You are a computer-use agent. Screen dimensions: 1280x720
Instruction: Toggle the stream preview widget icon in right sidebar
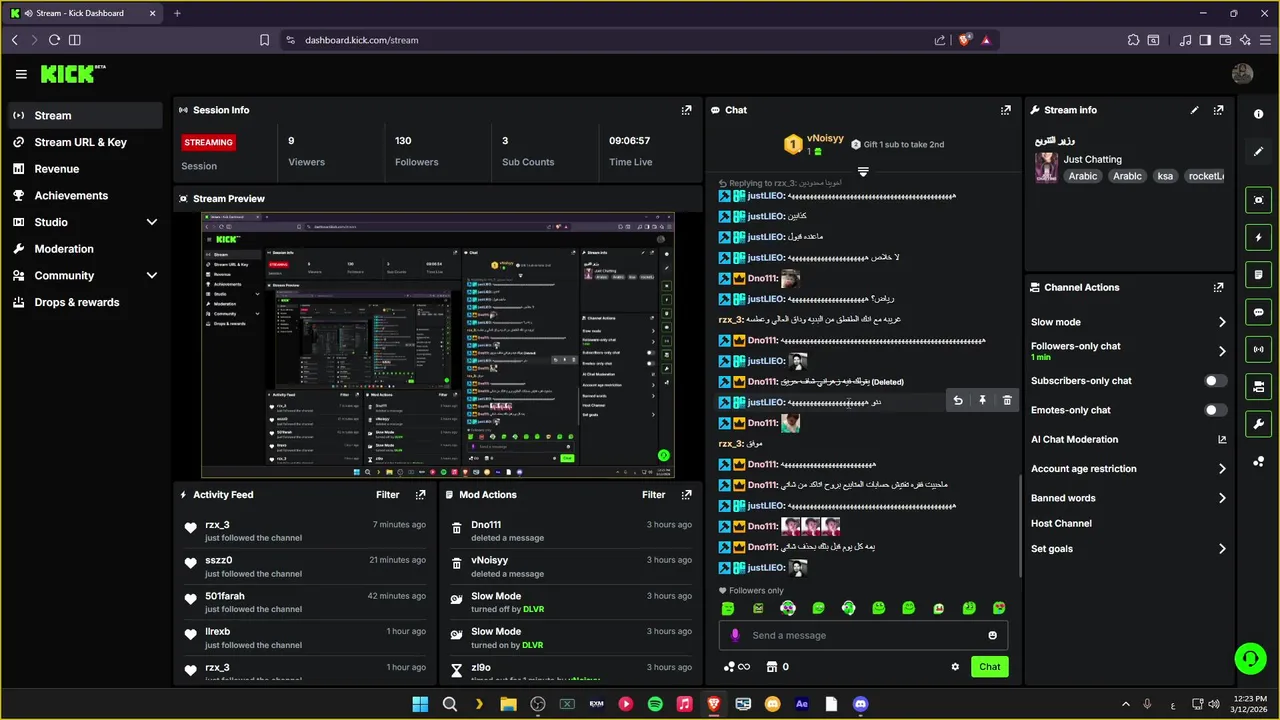tap(1259, 200)
